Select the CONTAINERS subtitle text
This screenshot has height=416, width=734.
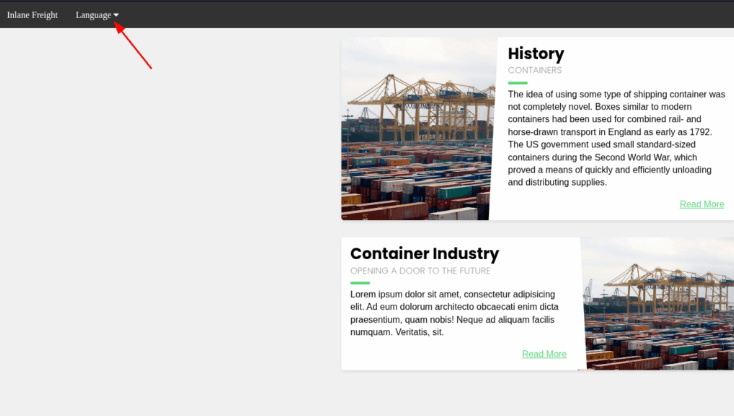point(534,71)
